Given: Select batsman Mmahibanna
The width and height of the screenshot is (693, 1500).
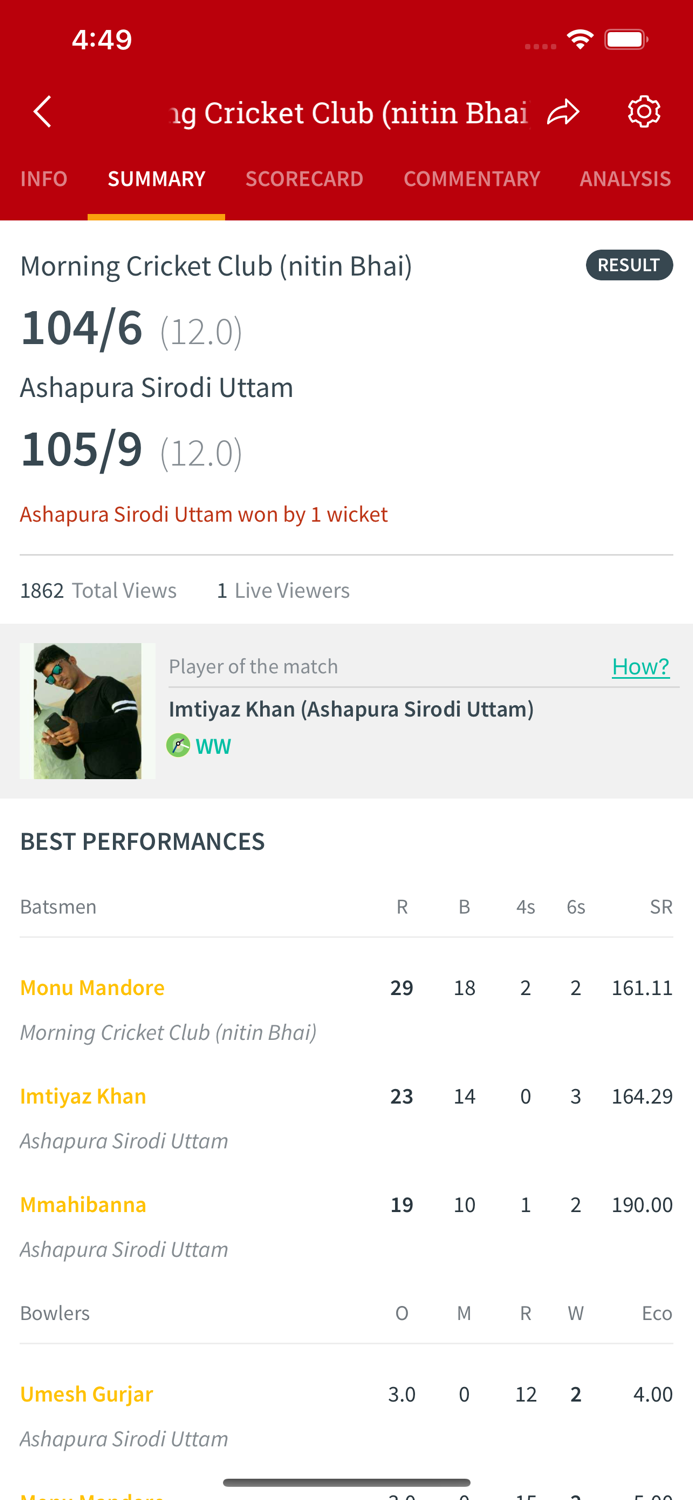Looking at the screenshot, I should [x=83, y=1204].
